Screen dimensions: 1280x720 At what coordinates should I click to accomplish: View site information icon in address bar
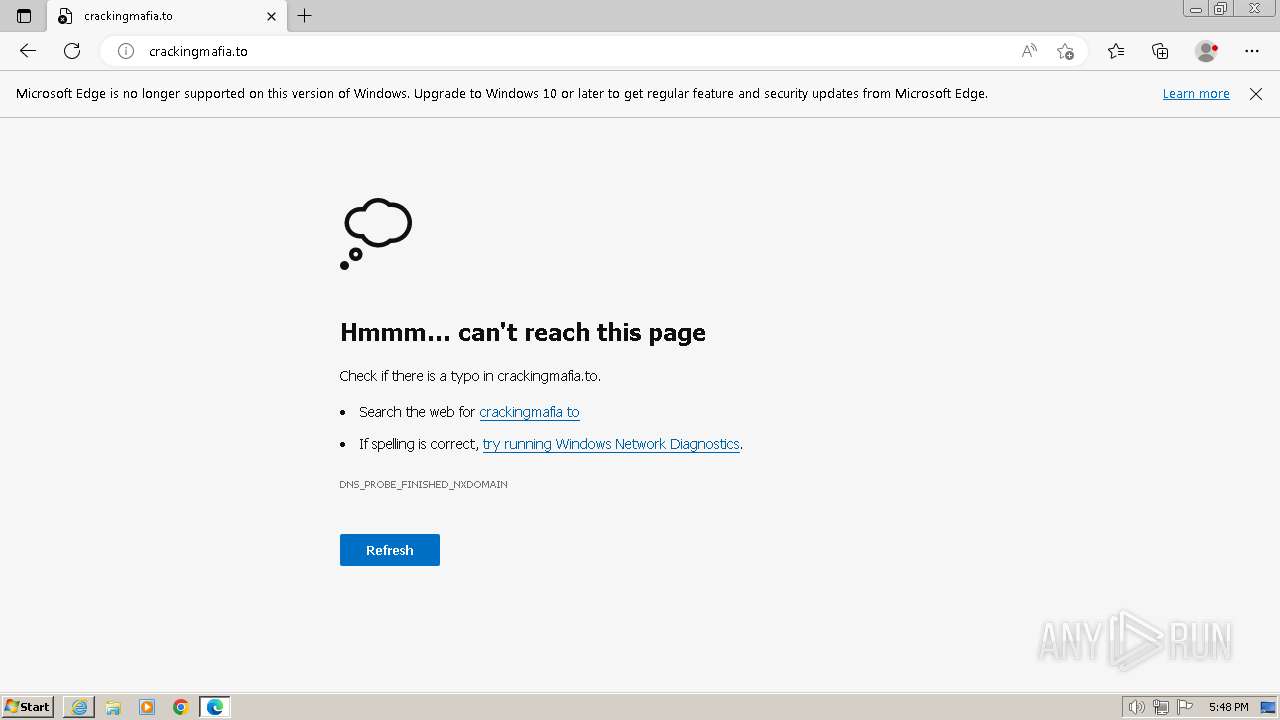(126, 51)
